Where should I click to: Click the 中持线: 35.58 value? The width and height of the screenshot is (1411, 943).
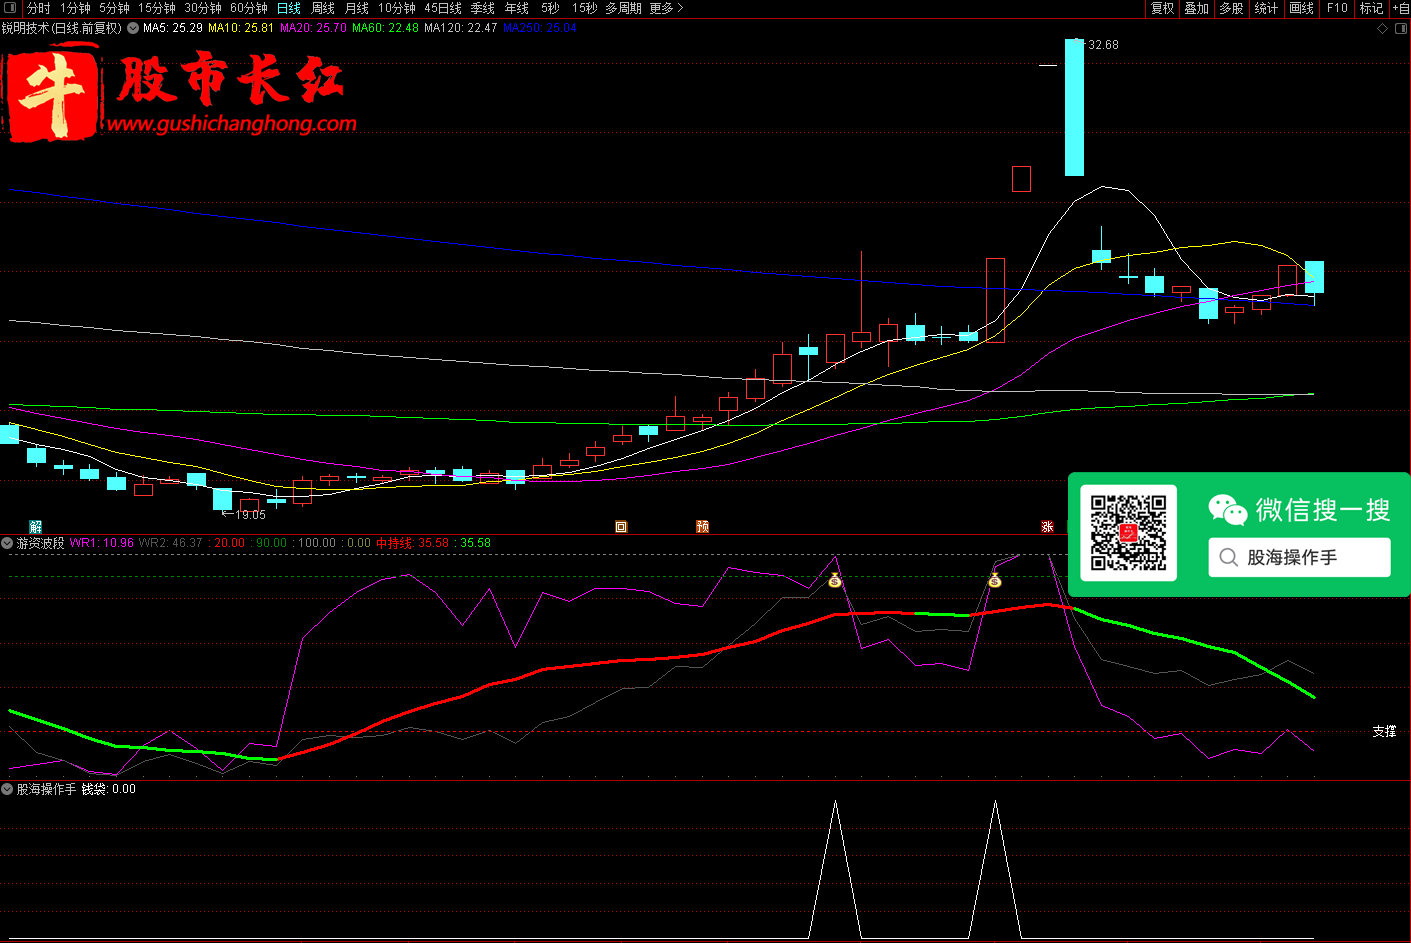(x=412, y=543)
